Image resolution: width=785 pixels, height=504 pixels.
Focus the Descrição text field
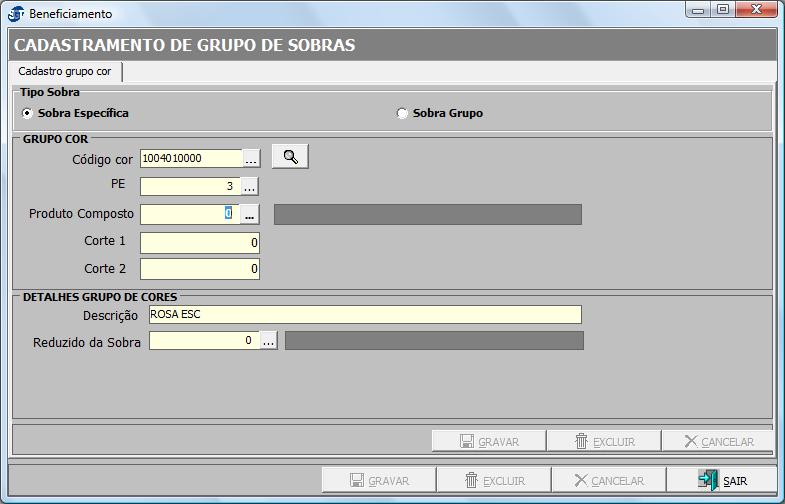(x=364, y=315)
